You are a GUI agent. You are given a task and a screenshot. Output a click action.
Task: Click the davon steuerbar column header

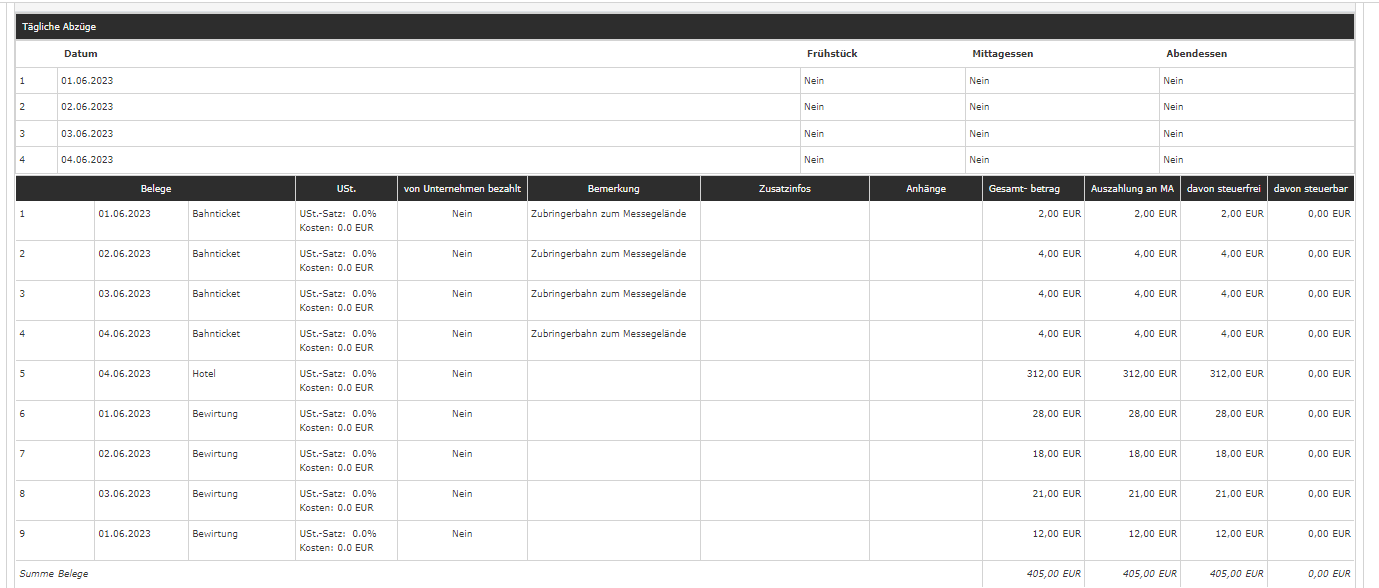(1311, 189)
